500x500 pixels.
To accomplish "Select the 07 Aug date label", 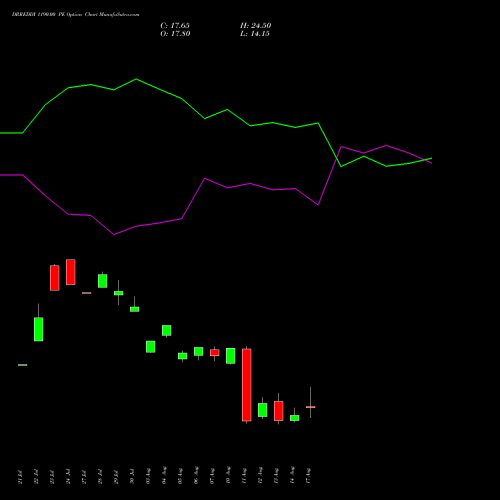I will click(x=212, y=476).
